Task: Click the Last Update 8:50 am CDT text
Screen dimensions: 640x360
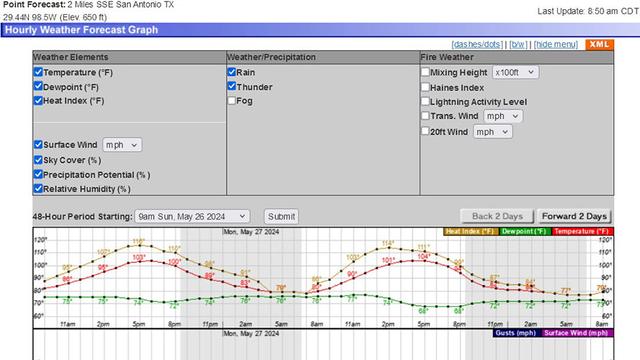Action: (588, 11)
